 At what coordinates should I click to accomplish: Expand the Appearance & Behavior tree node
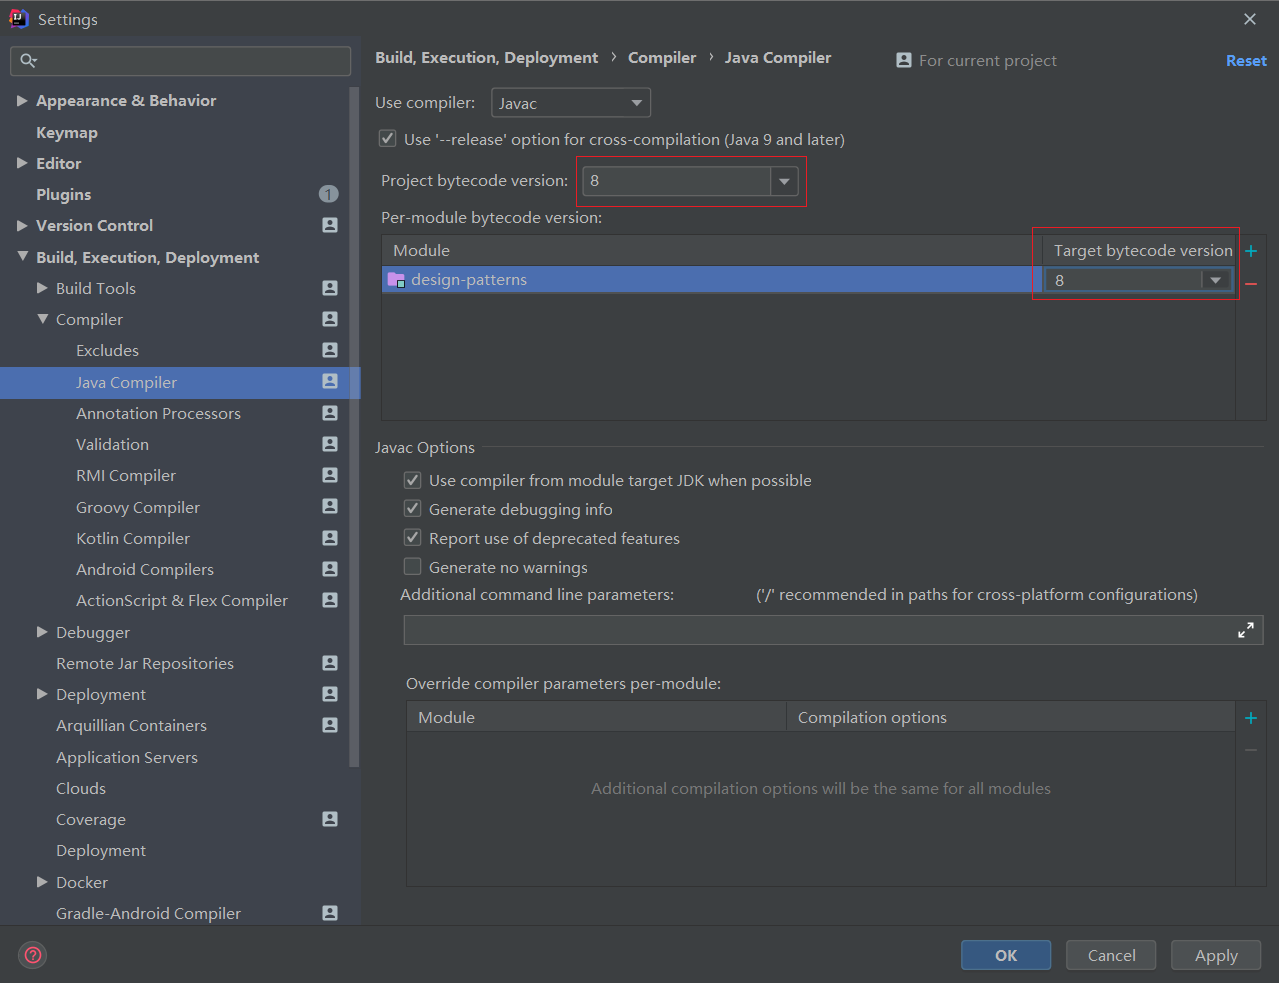(22, 101)
